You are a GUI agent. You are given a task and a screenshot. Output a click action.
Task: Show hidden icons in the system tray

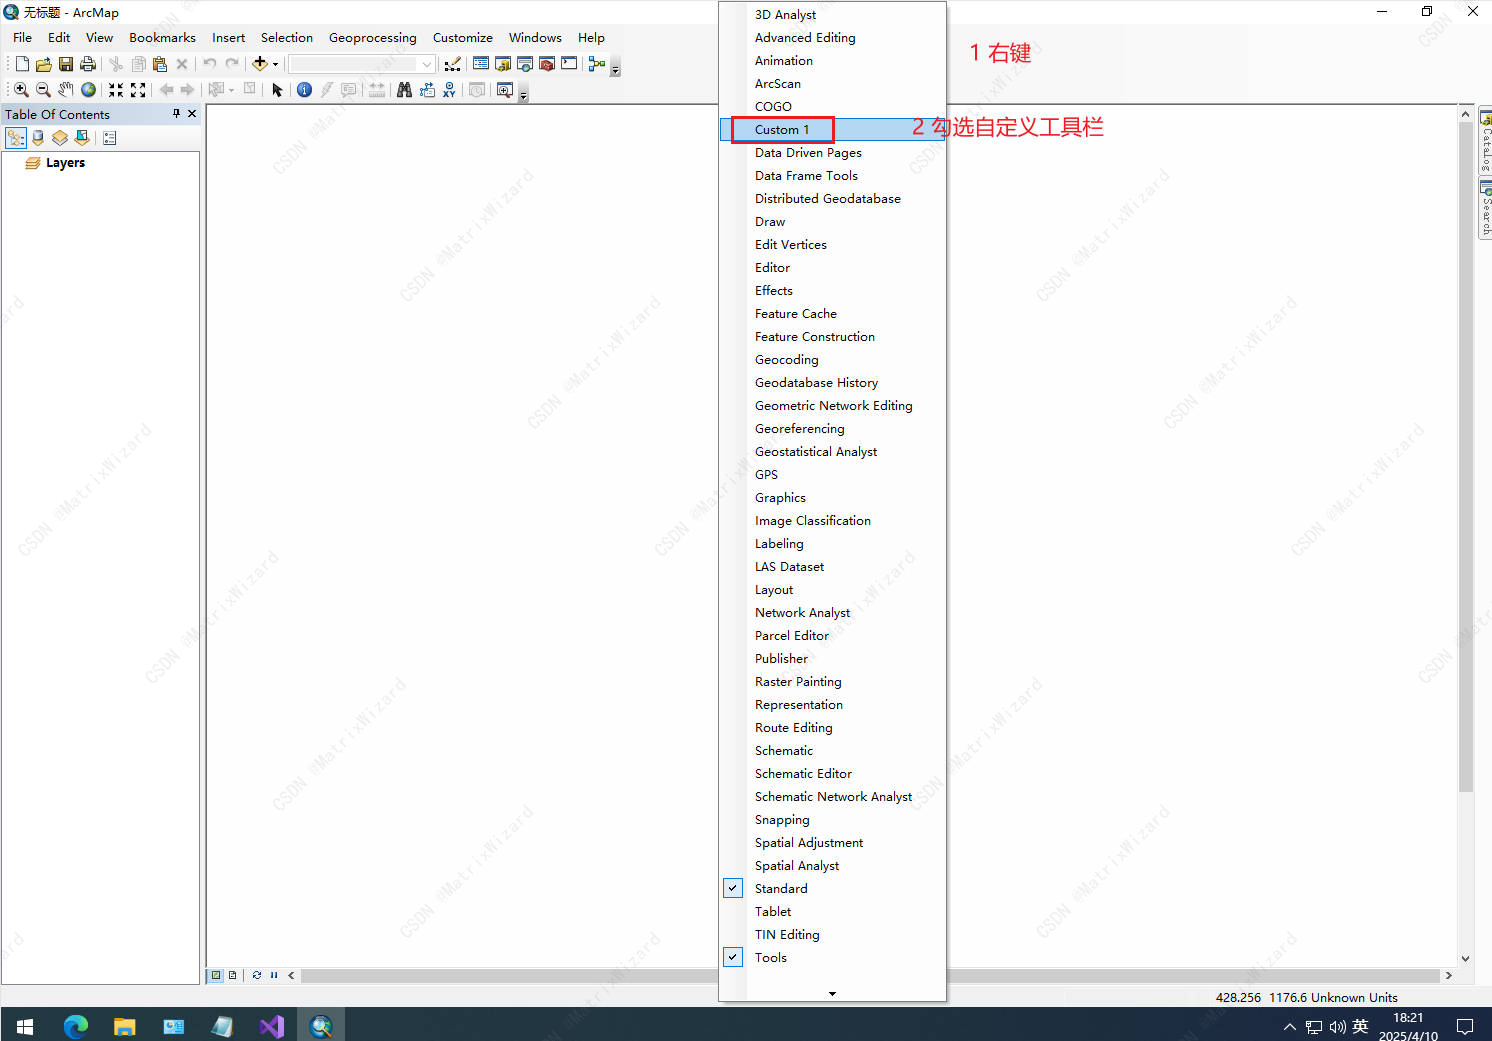point(1289,1026)
